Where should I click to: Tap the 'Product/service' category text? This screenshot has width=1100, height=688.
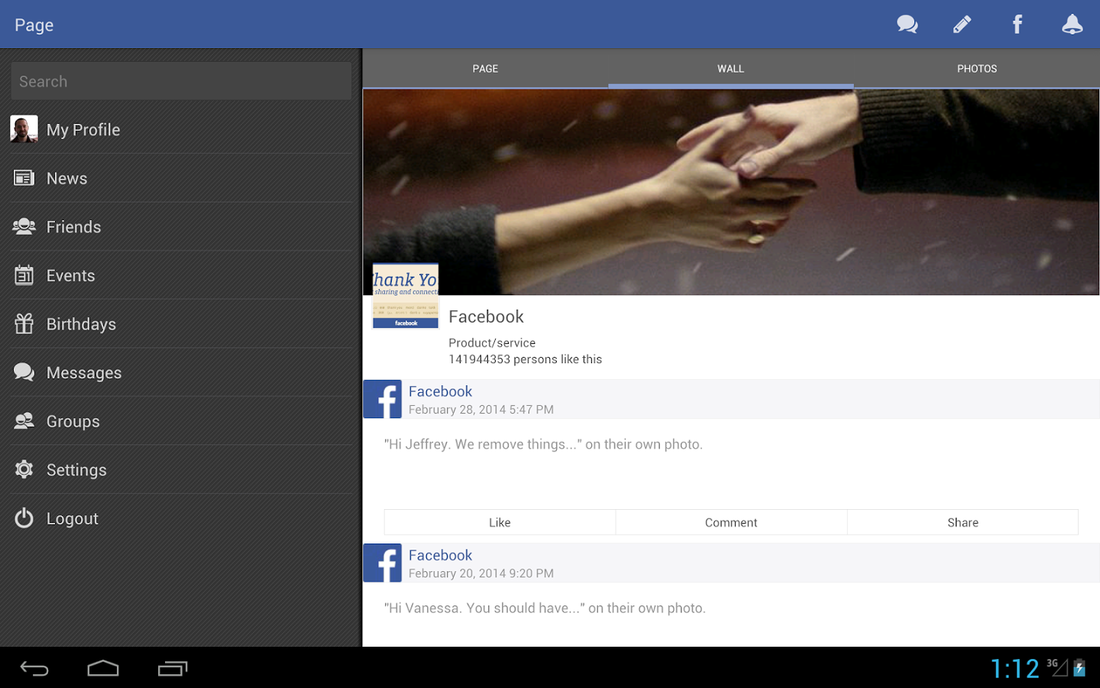[492, 343]
